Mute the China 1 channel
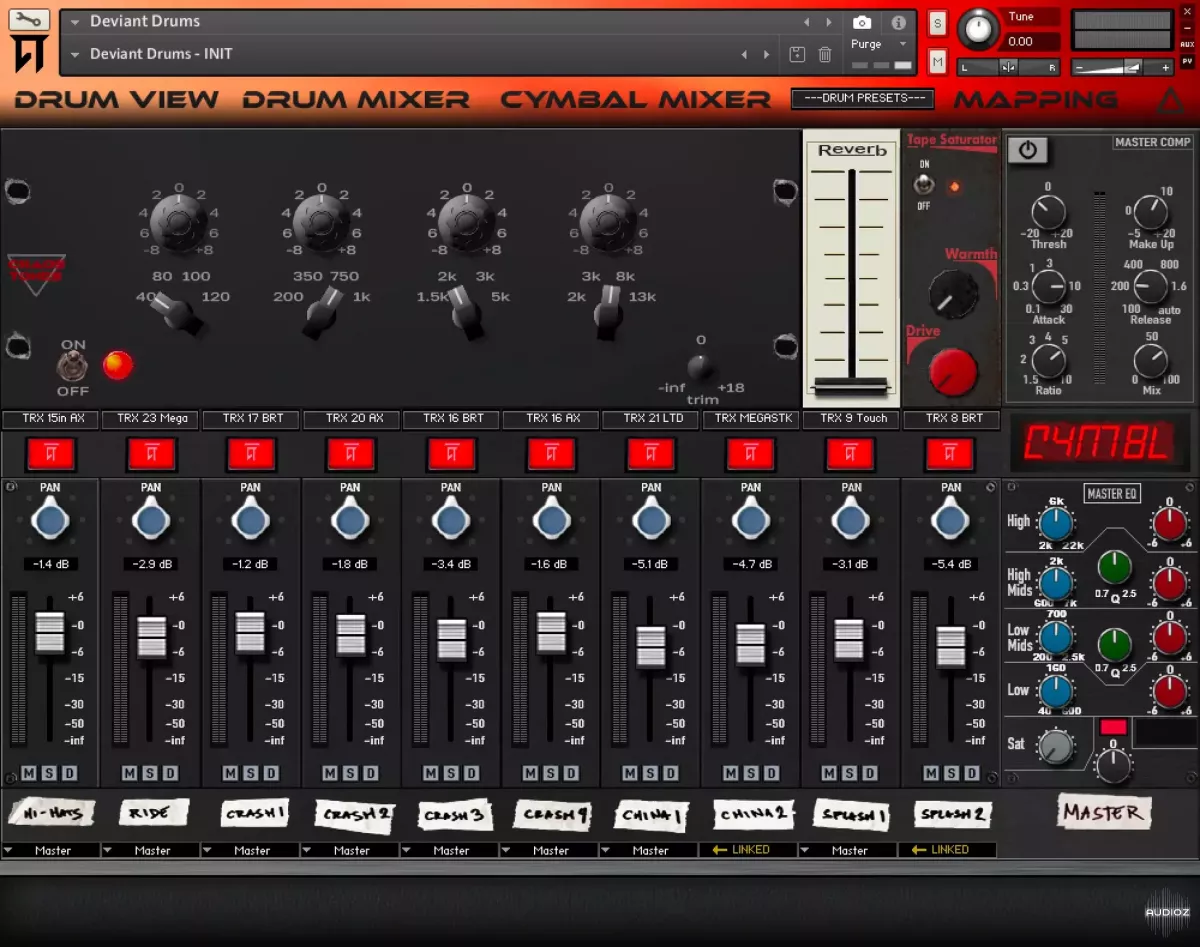 (630, 774)
